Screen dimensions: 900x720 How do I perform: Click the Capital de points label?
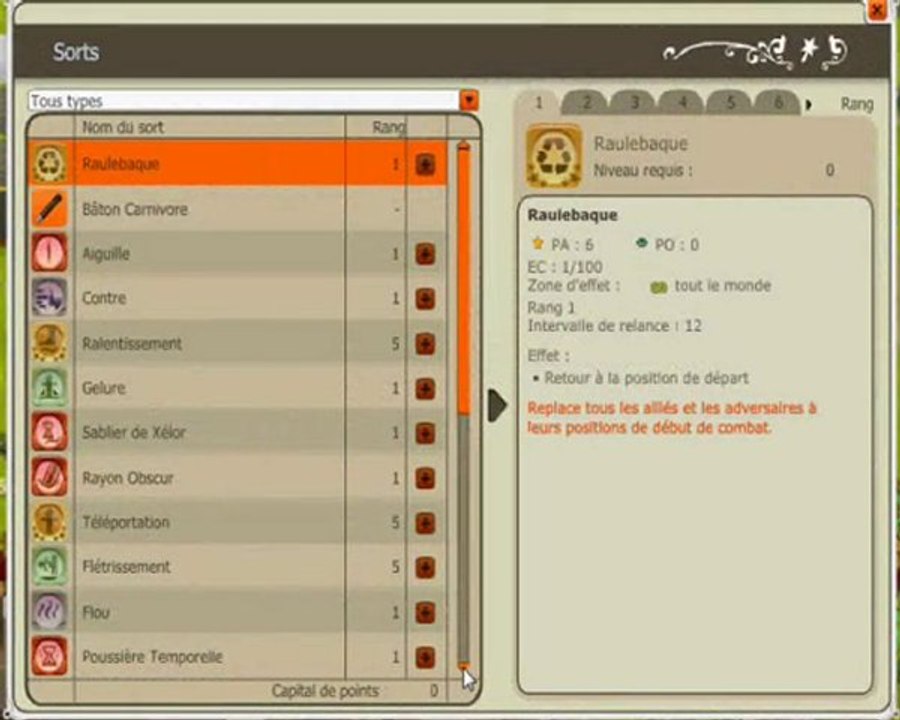pyautogui.click(x=325, y=691)
